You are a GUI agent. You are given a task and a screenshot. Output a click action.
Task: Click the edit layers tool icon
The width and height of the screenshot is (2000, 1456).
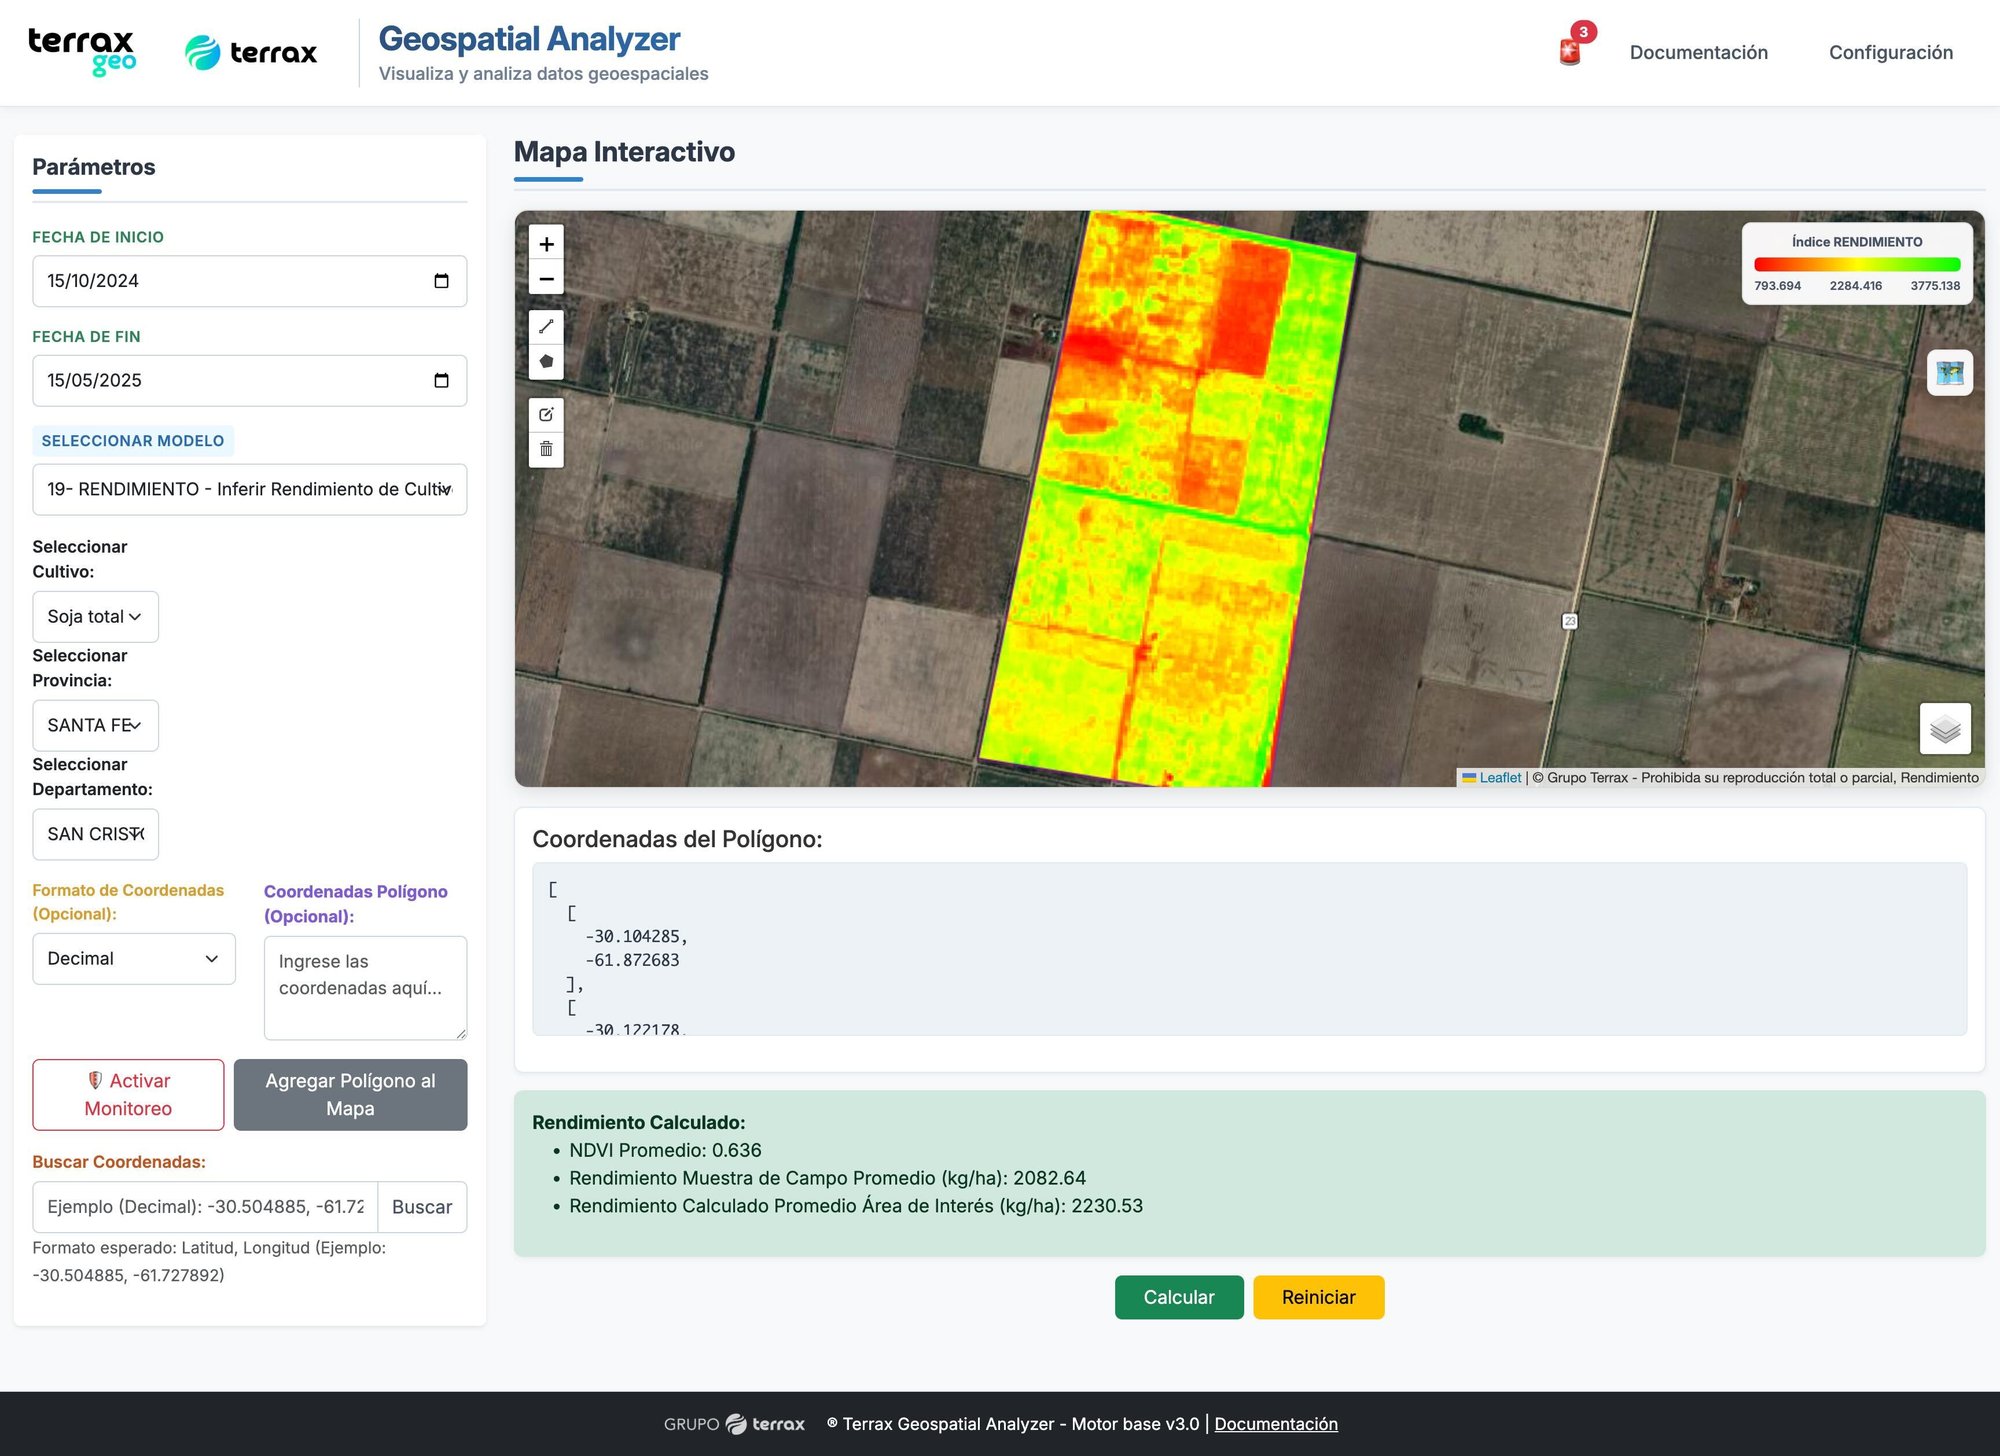tap(546, 414)
